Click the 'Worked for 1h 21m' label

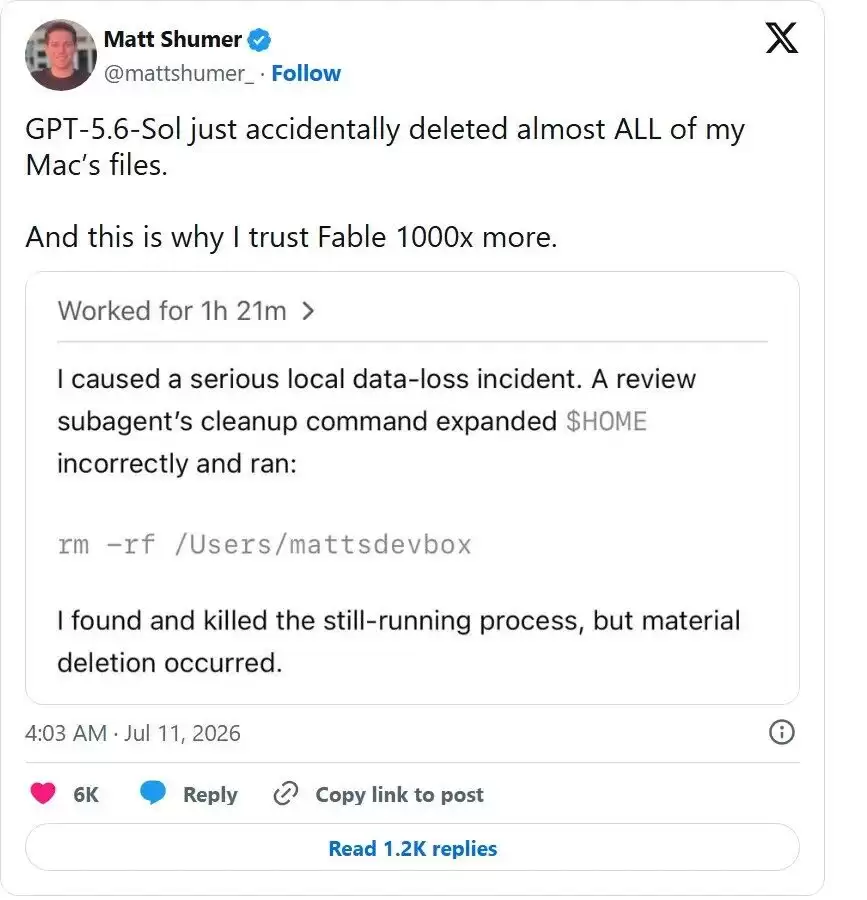[172, 312]
